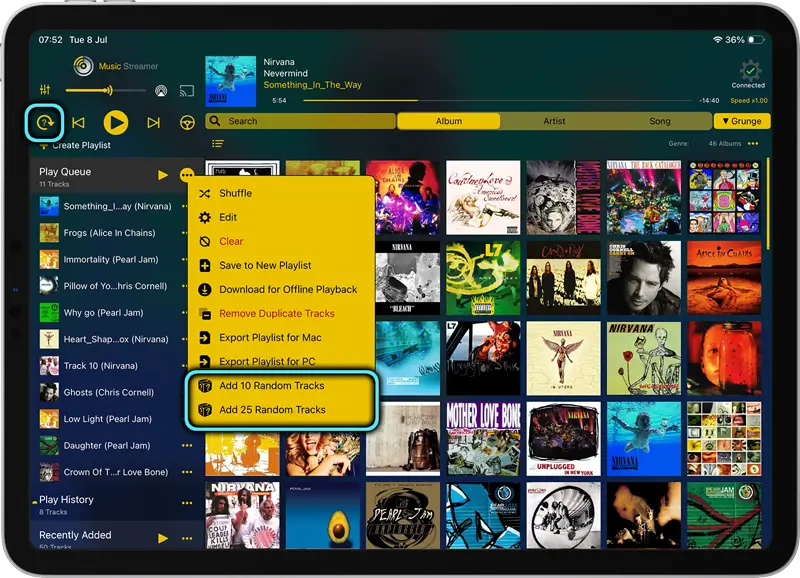
Task: Open Play History options dots
Action: 187,503
